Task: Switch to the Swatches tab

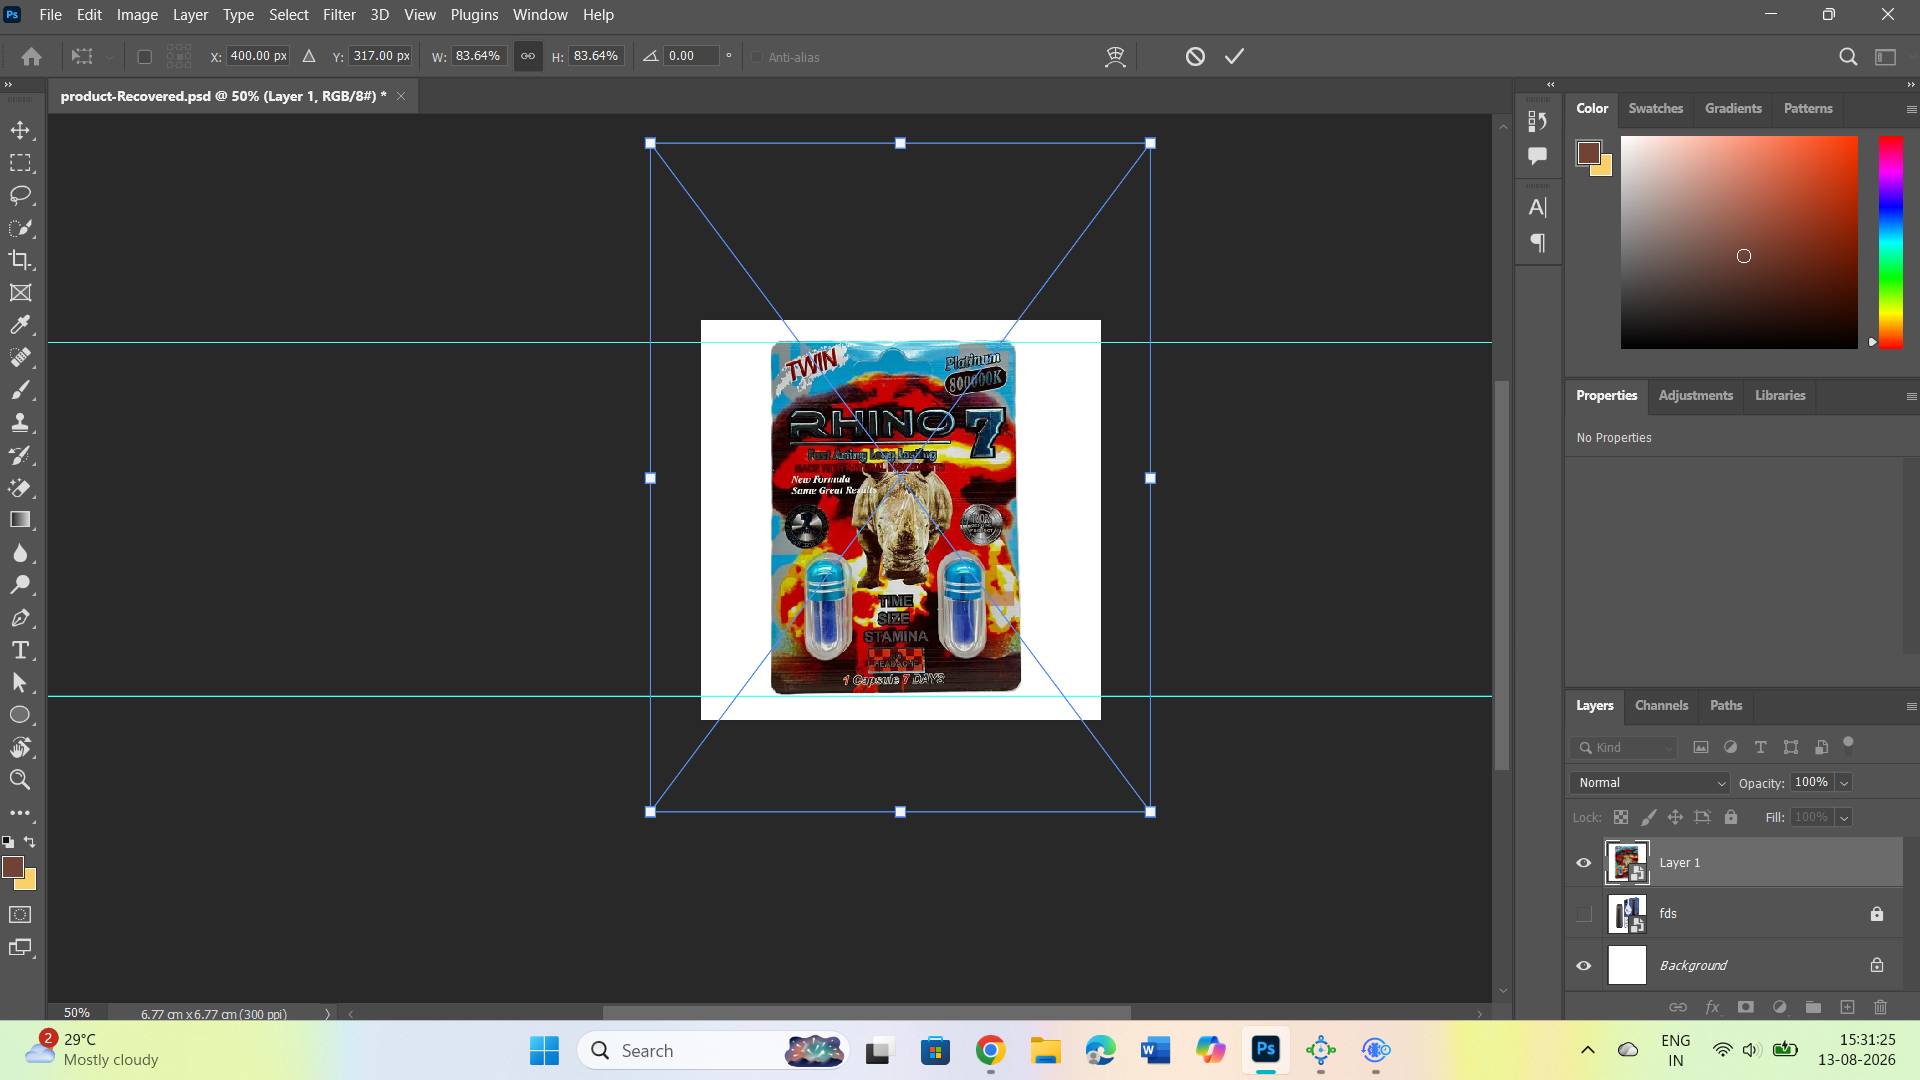Action: pyautogui.click(x=1655, y=109)
